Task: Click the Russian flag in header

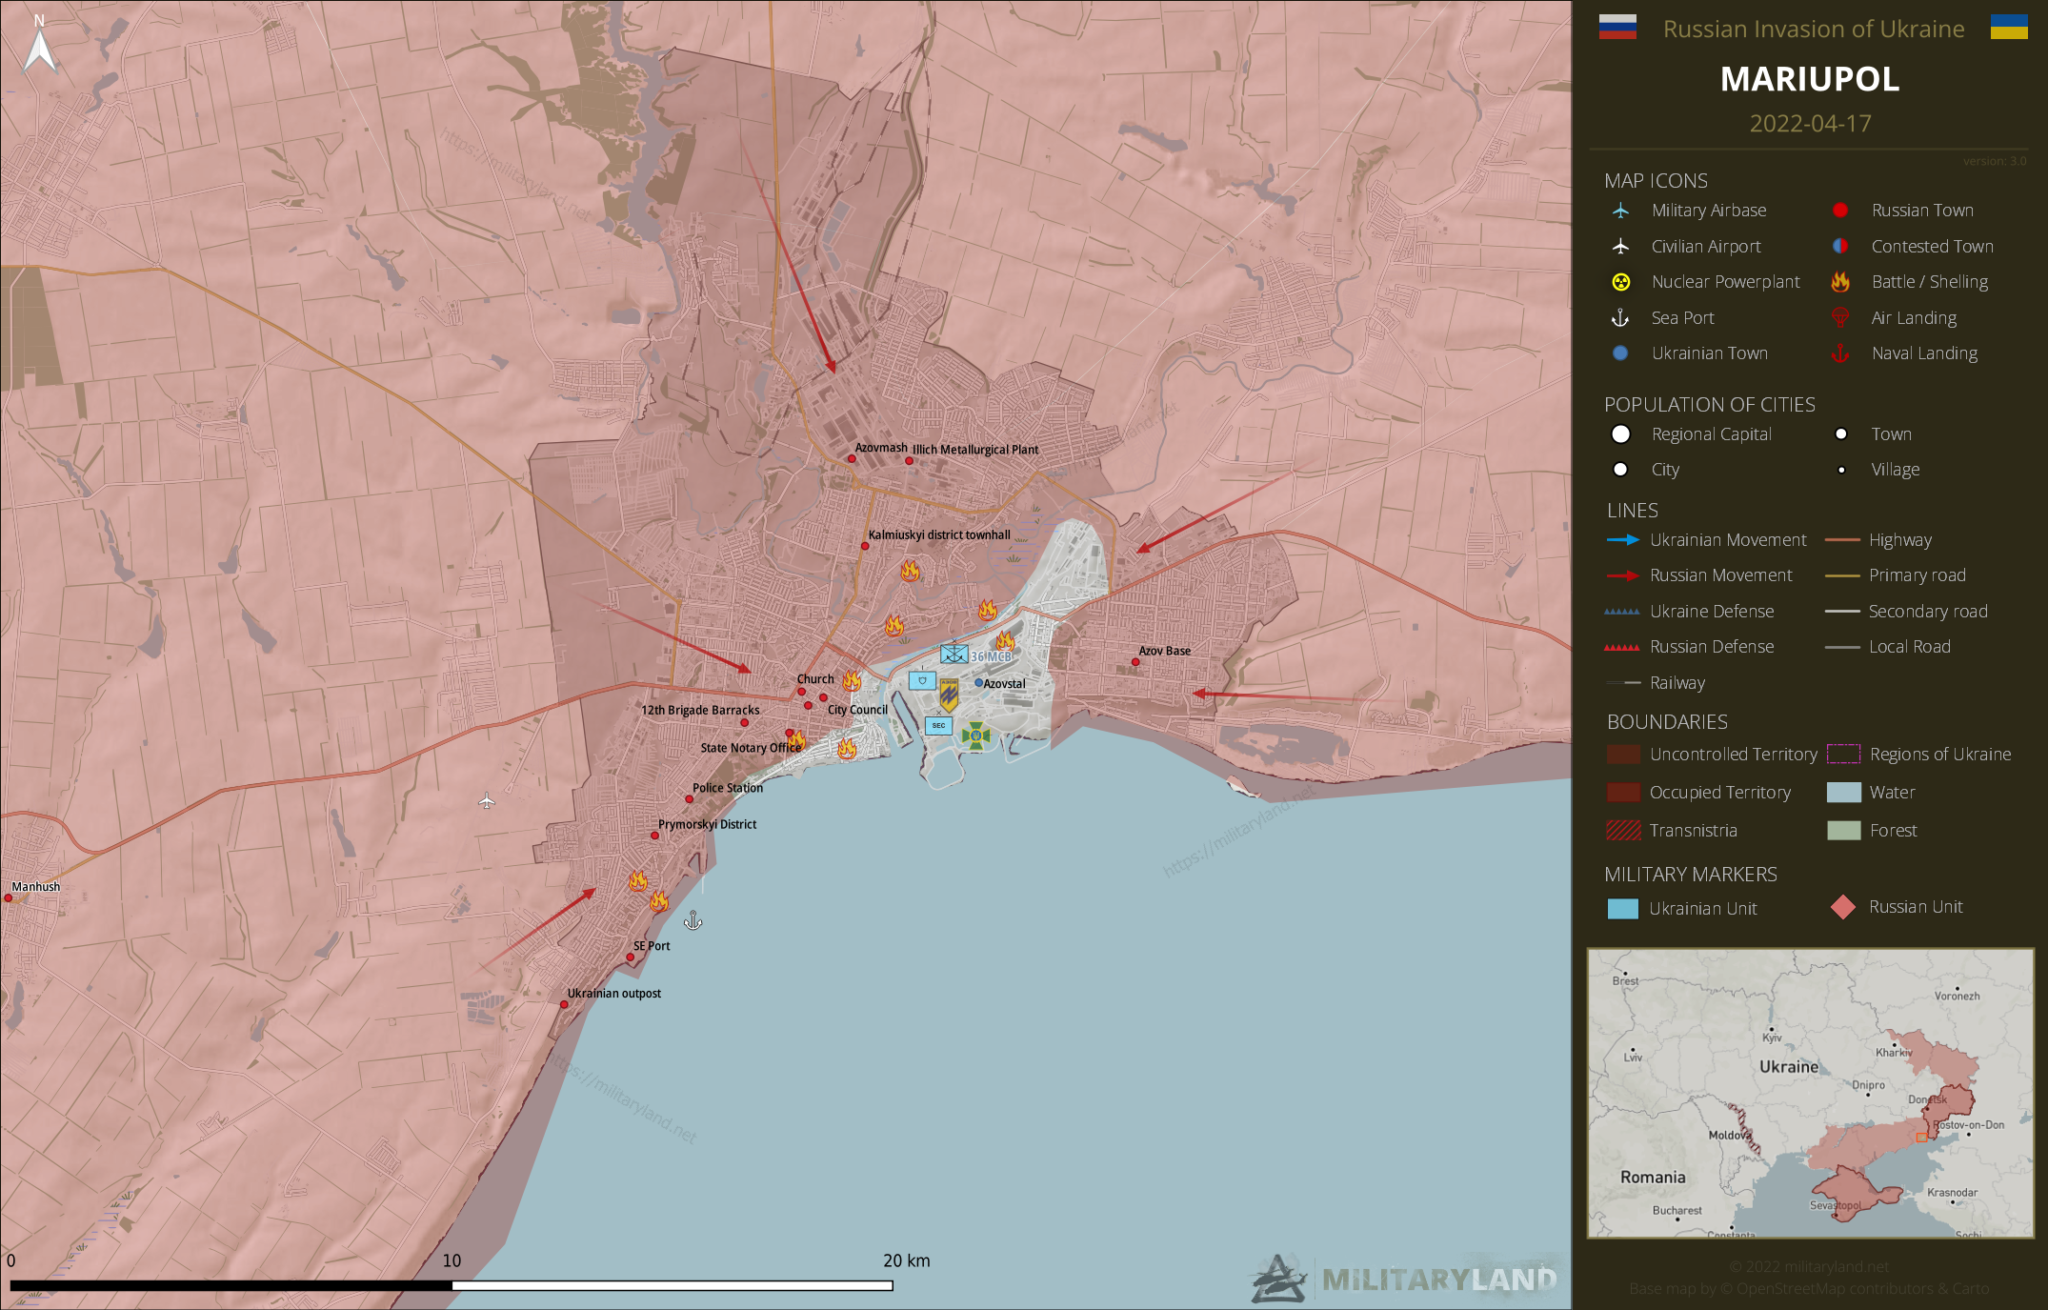Action: pyautogui.click(x=1617, y=27)
